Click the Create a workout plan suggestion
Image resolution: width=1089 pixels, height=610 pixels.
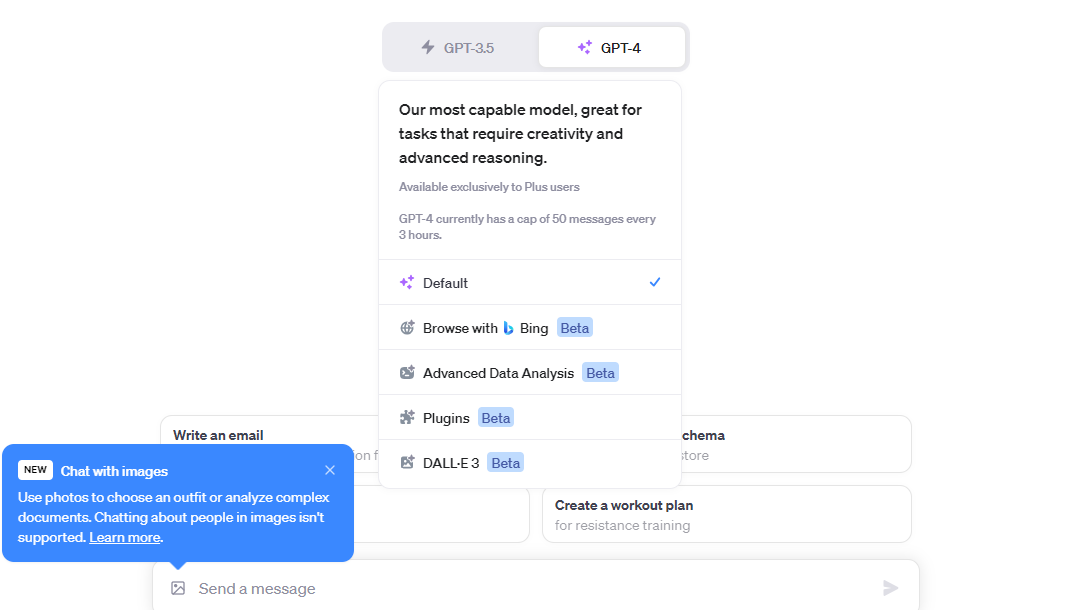726,514
